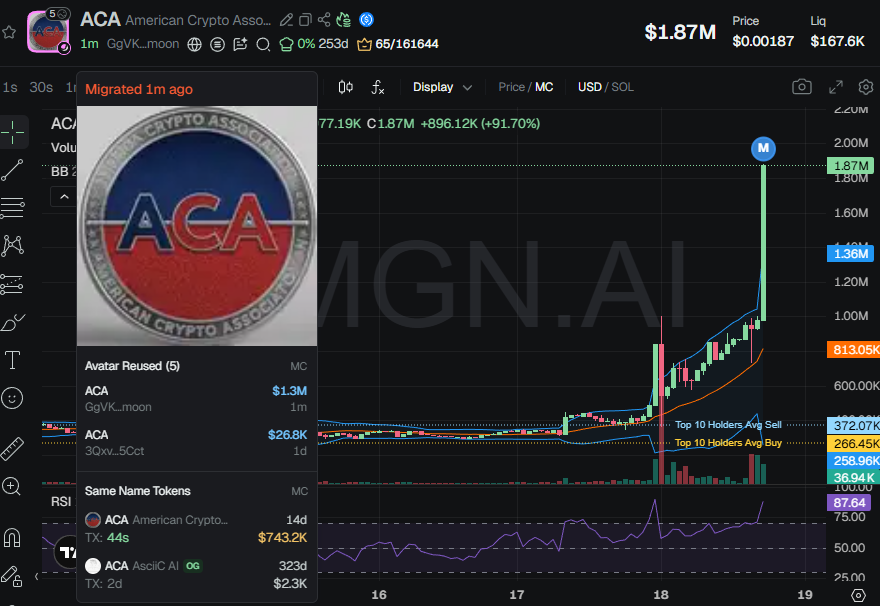Click the blue dollar coin badge
The height and width of the screenshot is (606, 880).
(366, 20)
